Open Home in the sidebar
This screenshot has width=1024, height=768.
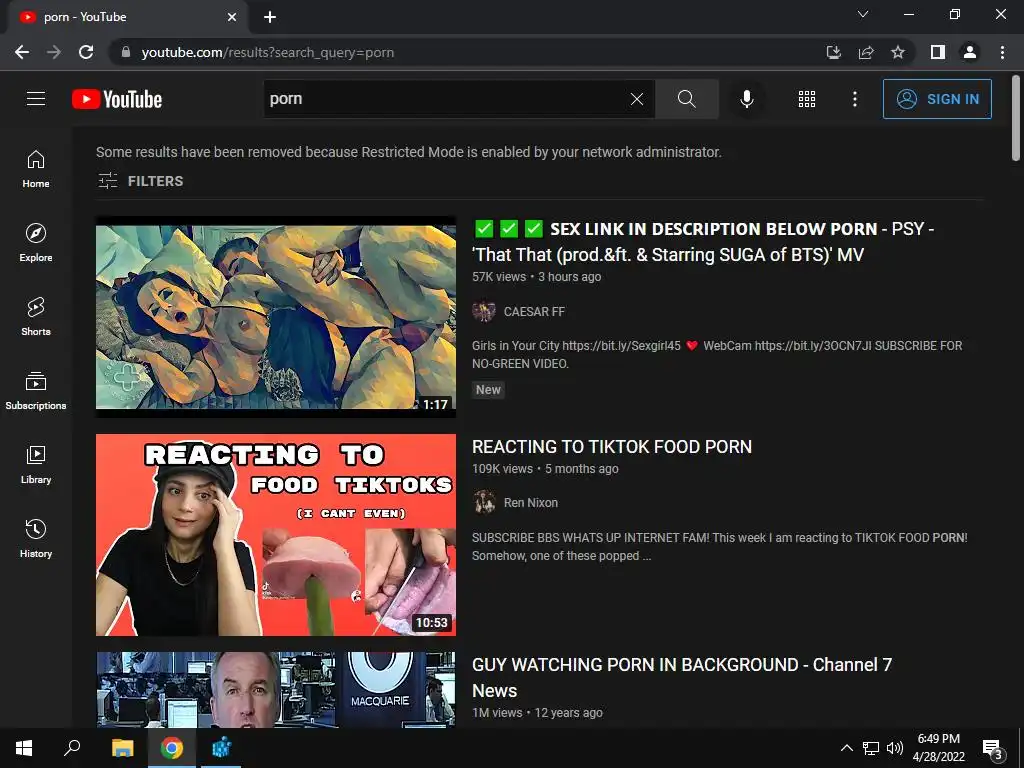[x=36, y=169]
